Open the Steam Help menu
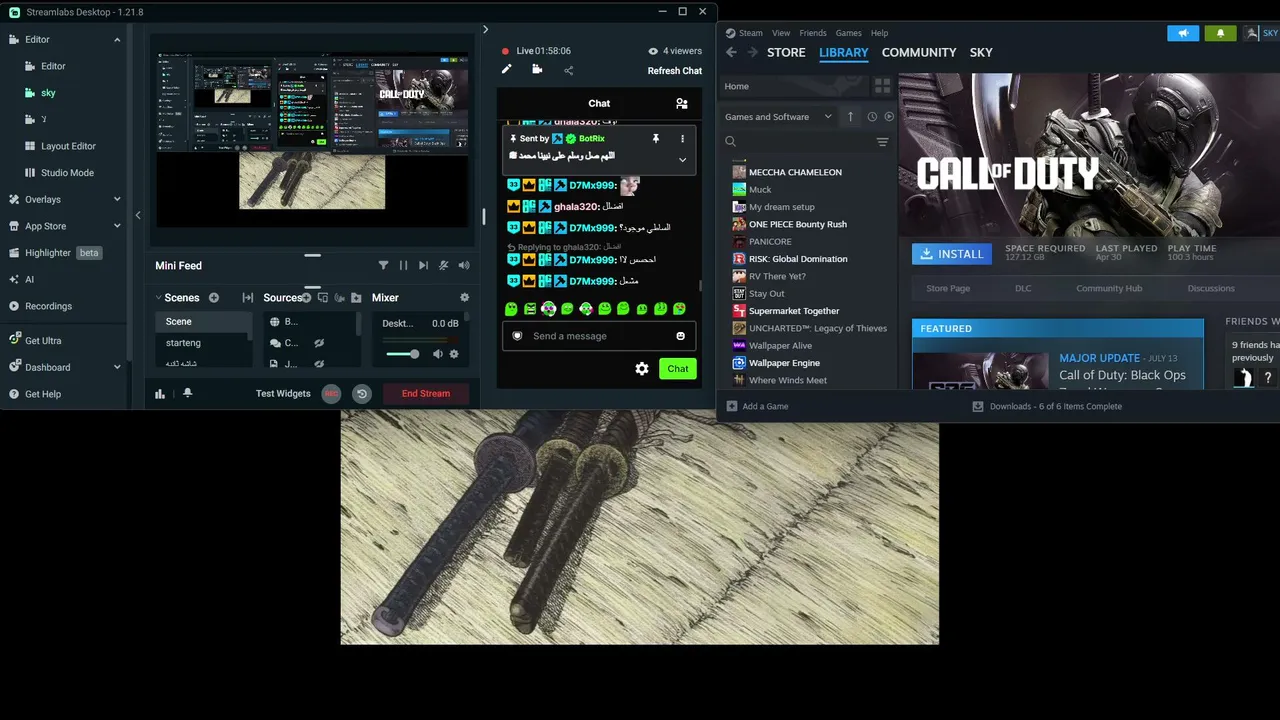 click(879, 33)
